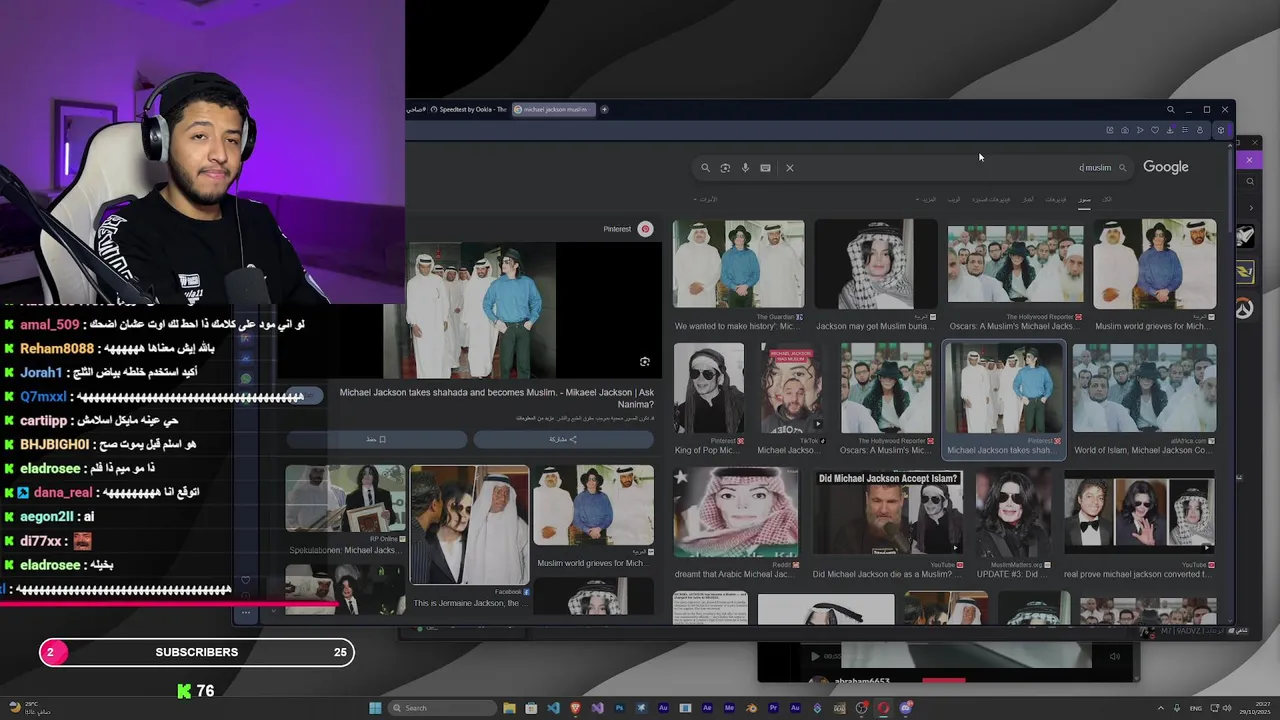Click the browser cloud sync toolbar icon
Screen dimensions: 1280x720
click(1125, 130)
